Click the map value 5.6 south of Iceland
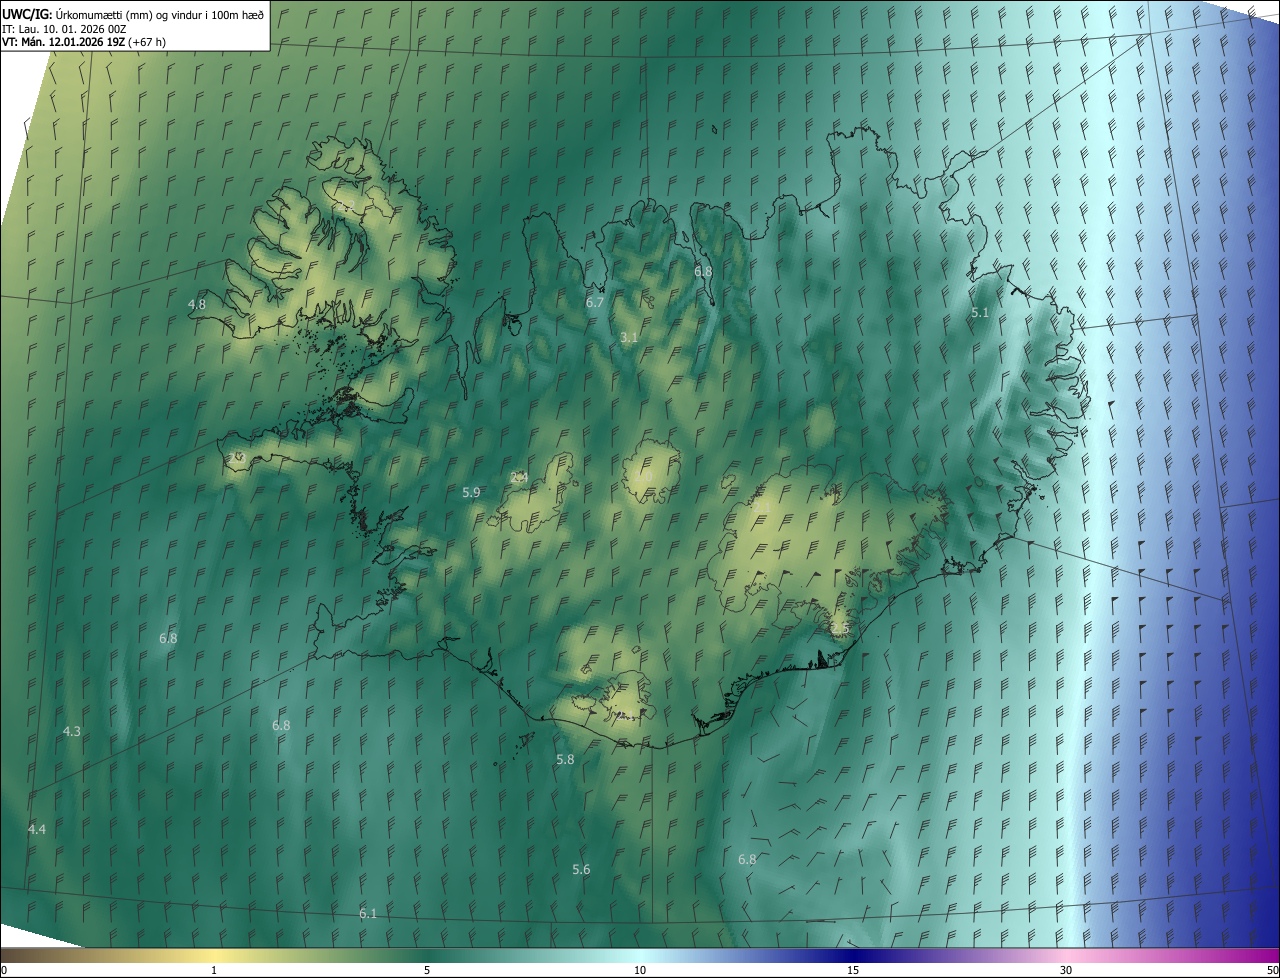Image resolution: width=1280 pixels, height=978 pixels. click(581, 870)
